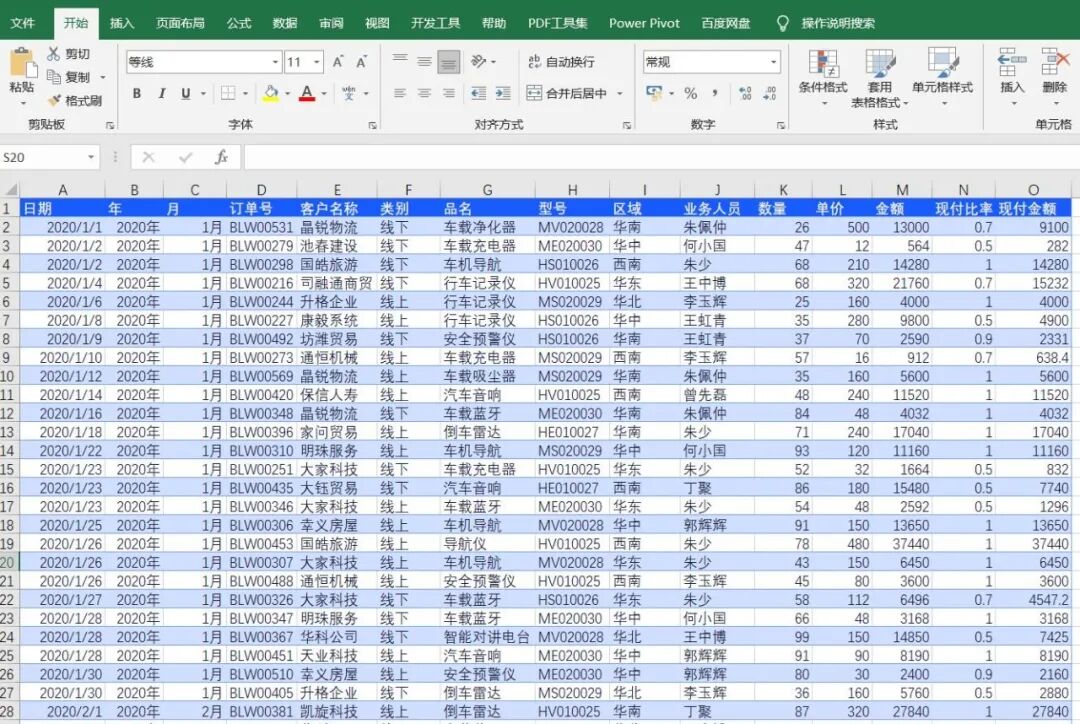The height and width of the screenshot is (724, 1080).
Task: Select column G header
Action: pos(487,189)
